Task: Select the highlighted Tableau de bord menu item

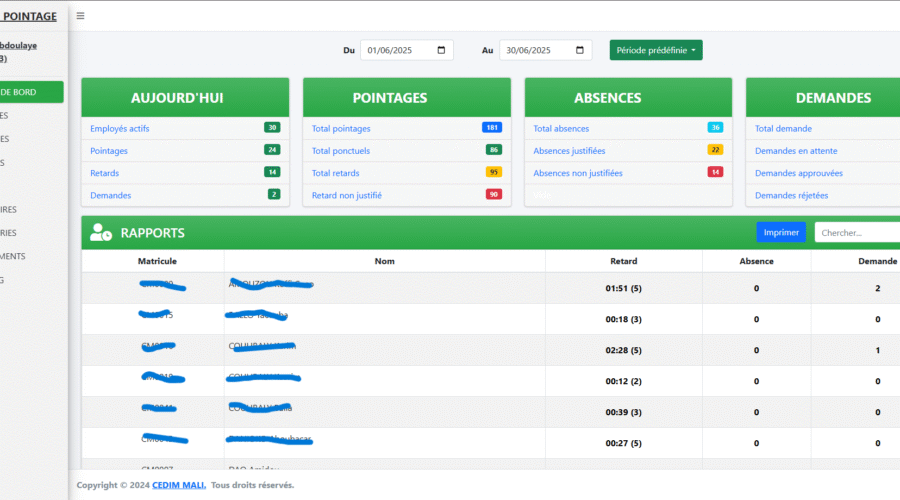Action: [30, 92]
